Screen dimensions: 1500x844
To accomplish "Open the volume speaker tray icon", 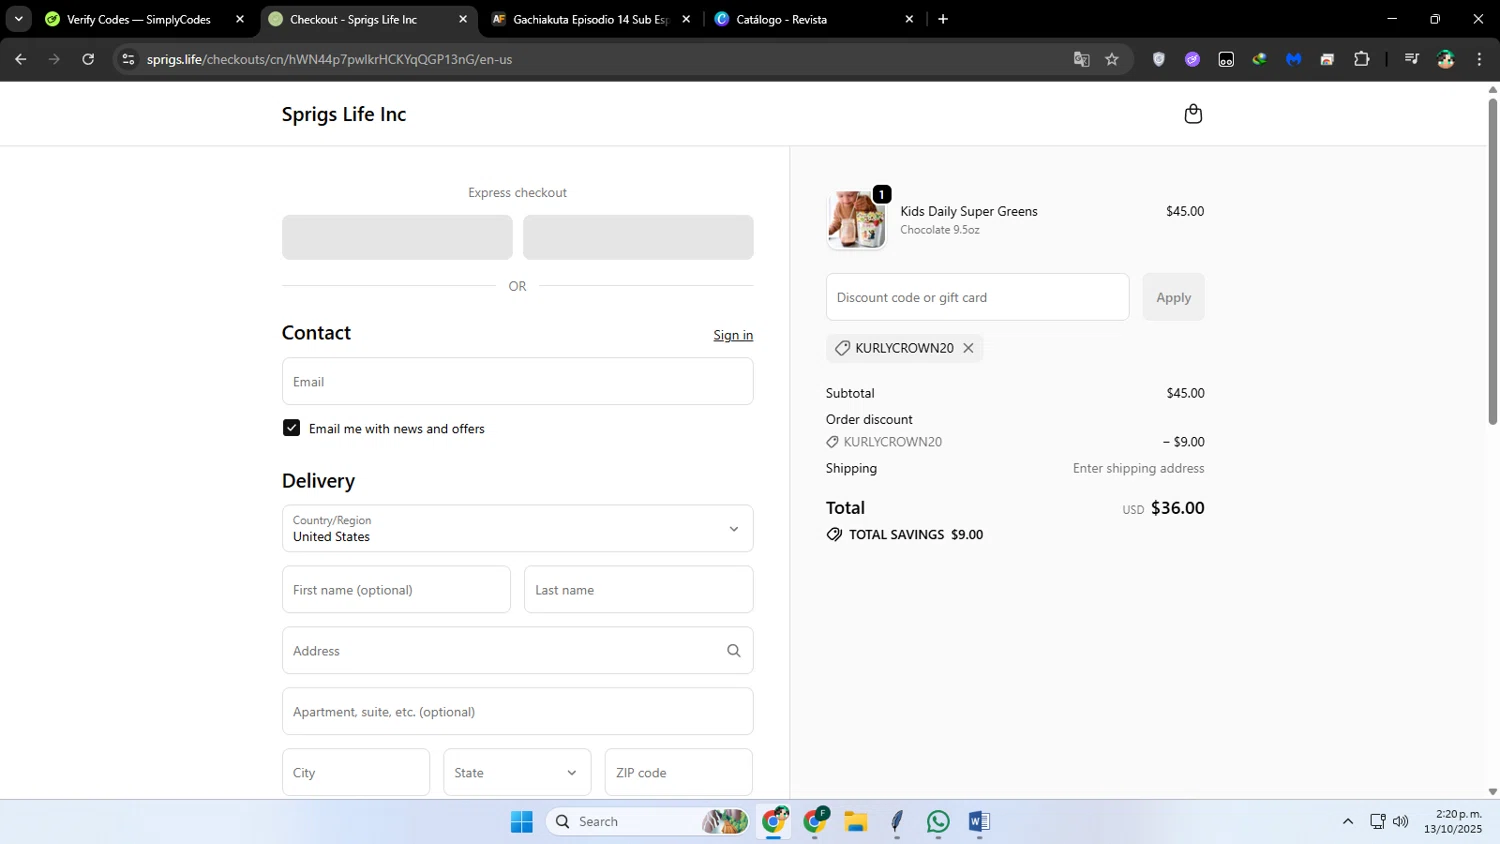I will (1401, 822).
